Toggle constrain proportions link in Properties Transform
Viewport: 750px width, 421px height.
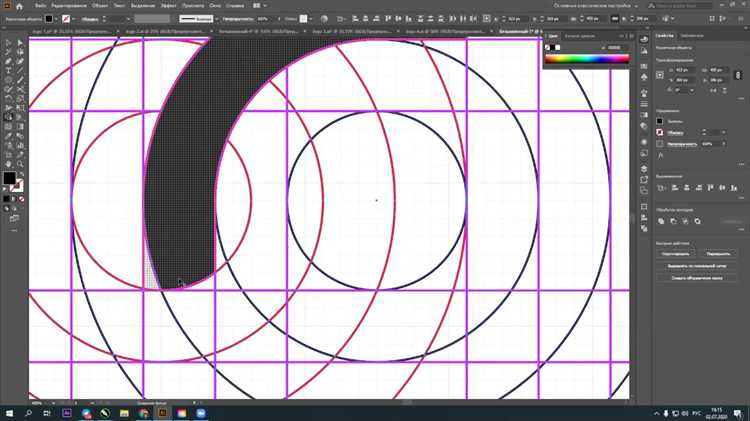tap(738, 75)
